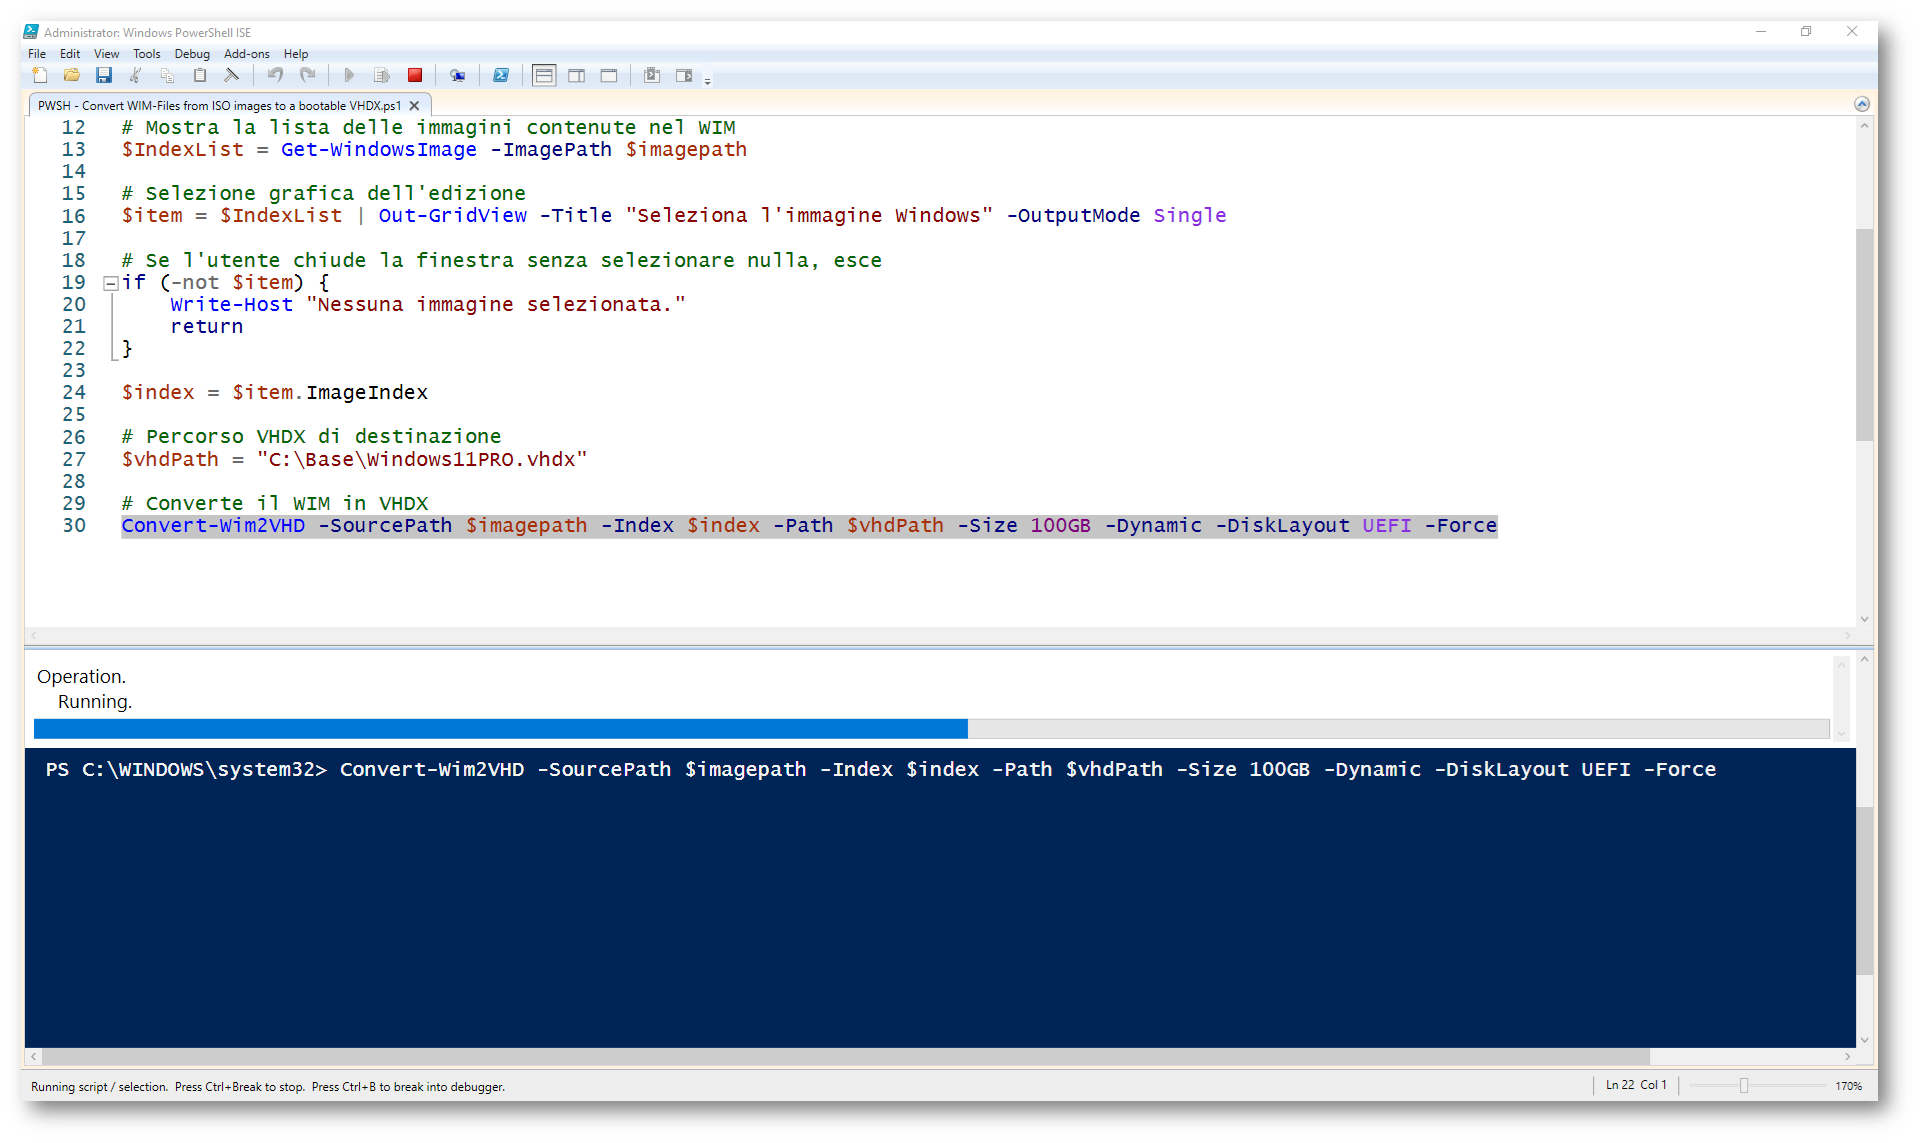Close the VHDX.ps1 script tab
The height and width of the screenshot is (1143, 1920).
tap(414, 105)
